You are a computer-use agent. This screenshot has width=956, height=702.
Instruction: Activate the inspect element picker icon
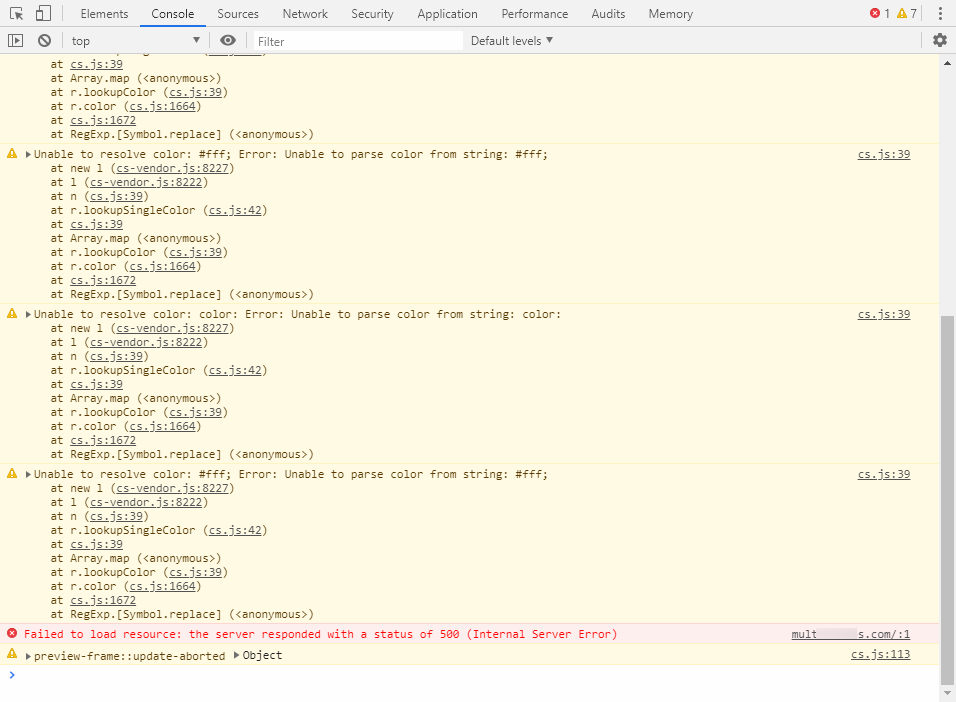(16, 13)
